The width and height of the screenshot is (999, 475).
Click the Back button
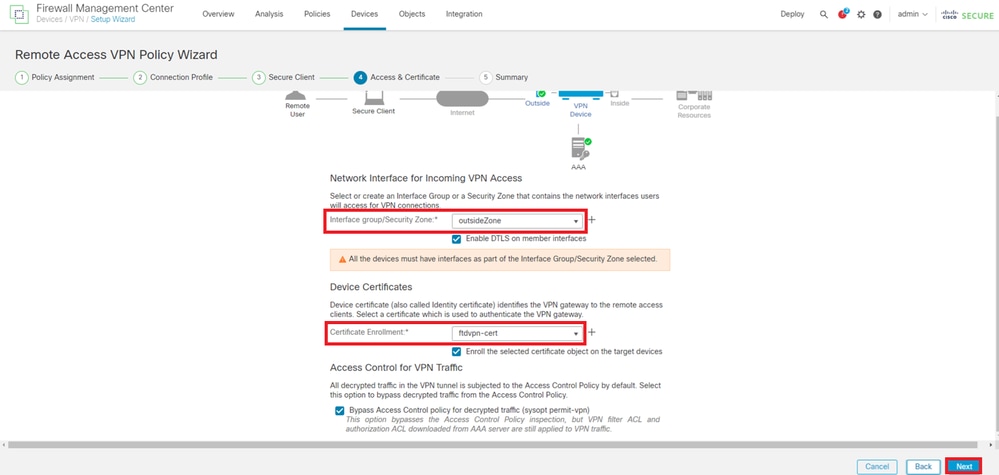click(923, 467)
